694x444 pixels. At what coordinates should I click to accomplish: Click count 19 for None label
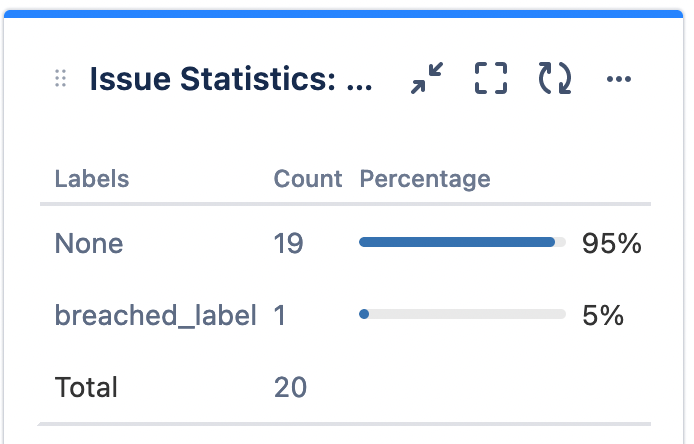pyautogui.click(x=288, y=243)
